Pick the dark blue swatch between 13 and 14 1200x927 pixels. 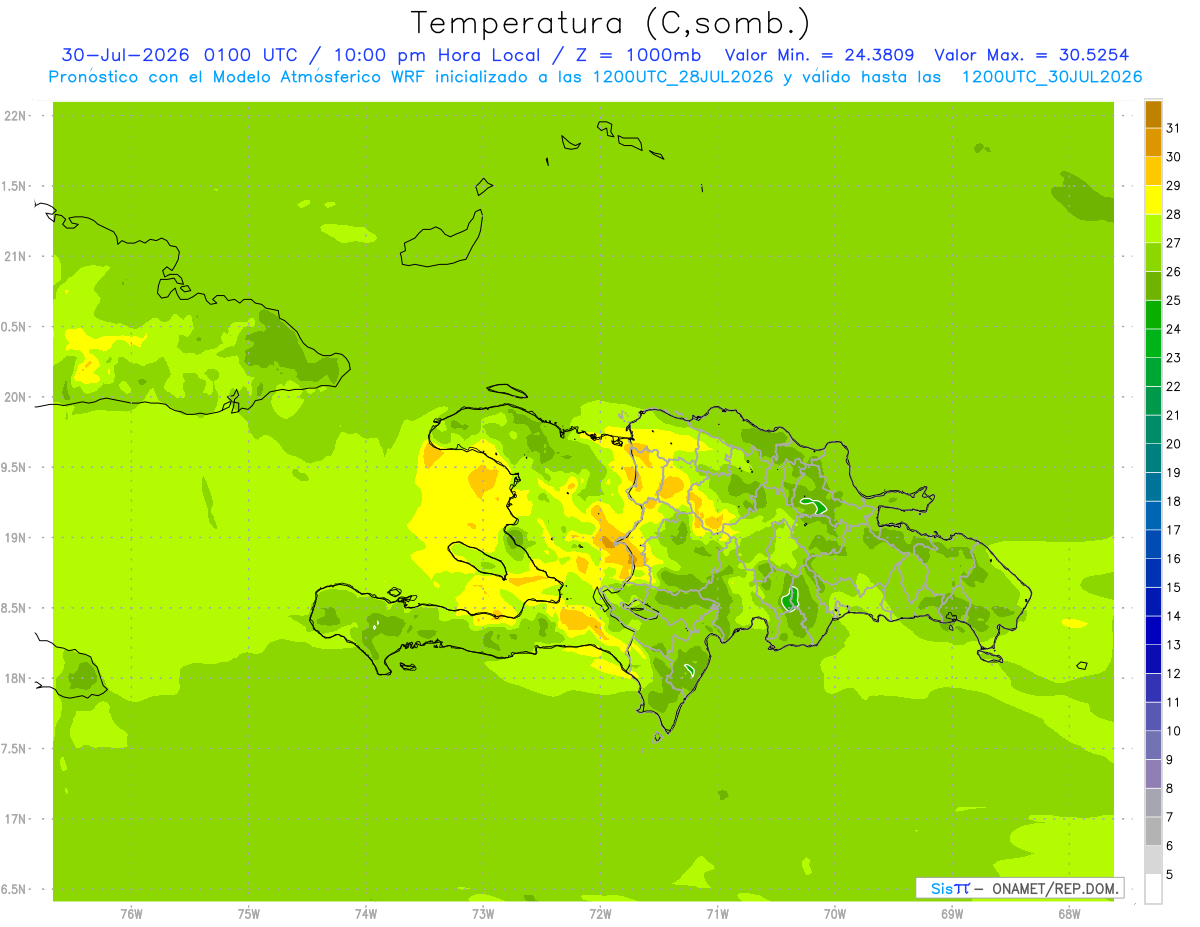click(1153, 631)
